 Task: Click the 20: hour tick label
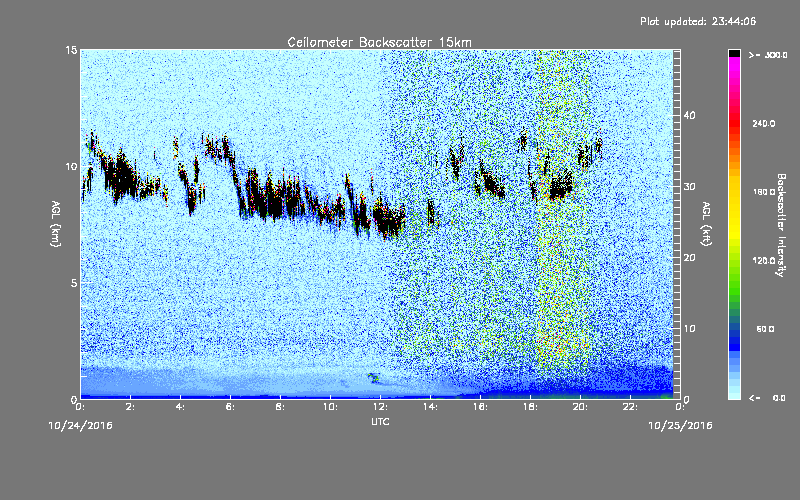pyautogui.click(x=580, y=407)
